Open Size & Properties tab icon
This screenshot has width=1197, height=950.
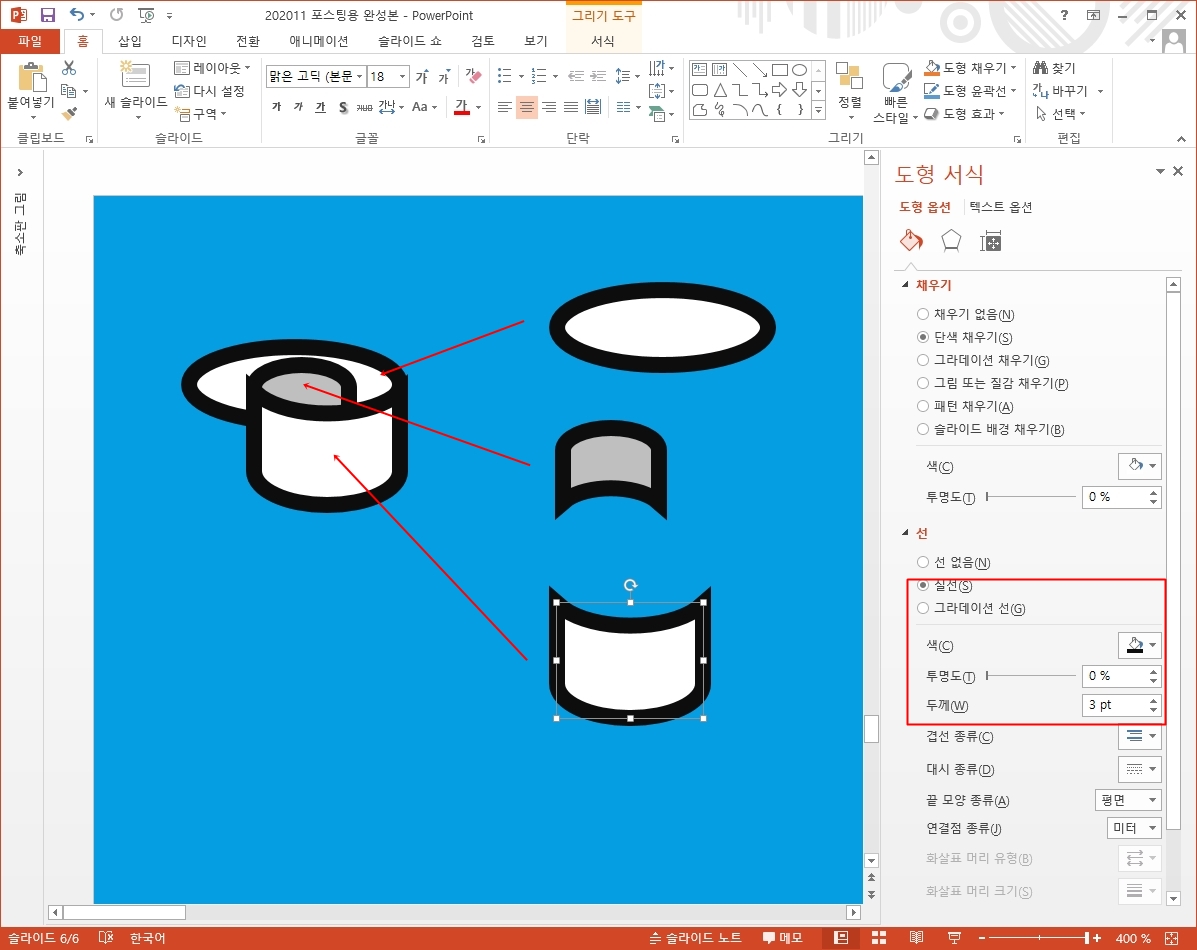tap(990, 241)
